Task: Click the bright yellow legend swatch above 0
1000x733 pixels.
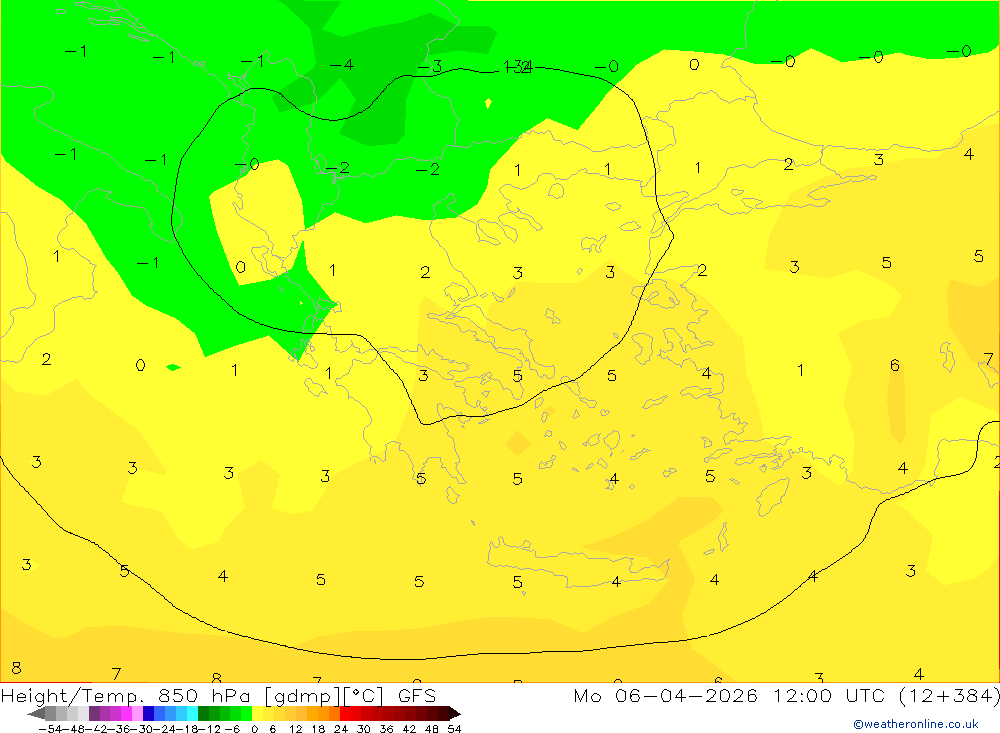Action: pyautogui.click(x=258, y=713)
